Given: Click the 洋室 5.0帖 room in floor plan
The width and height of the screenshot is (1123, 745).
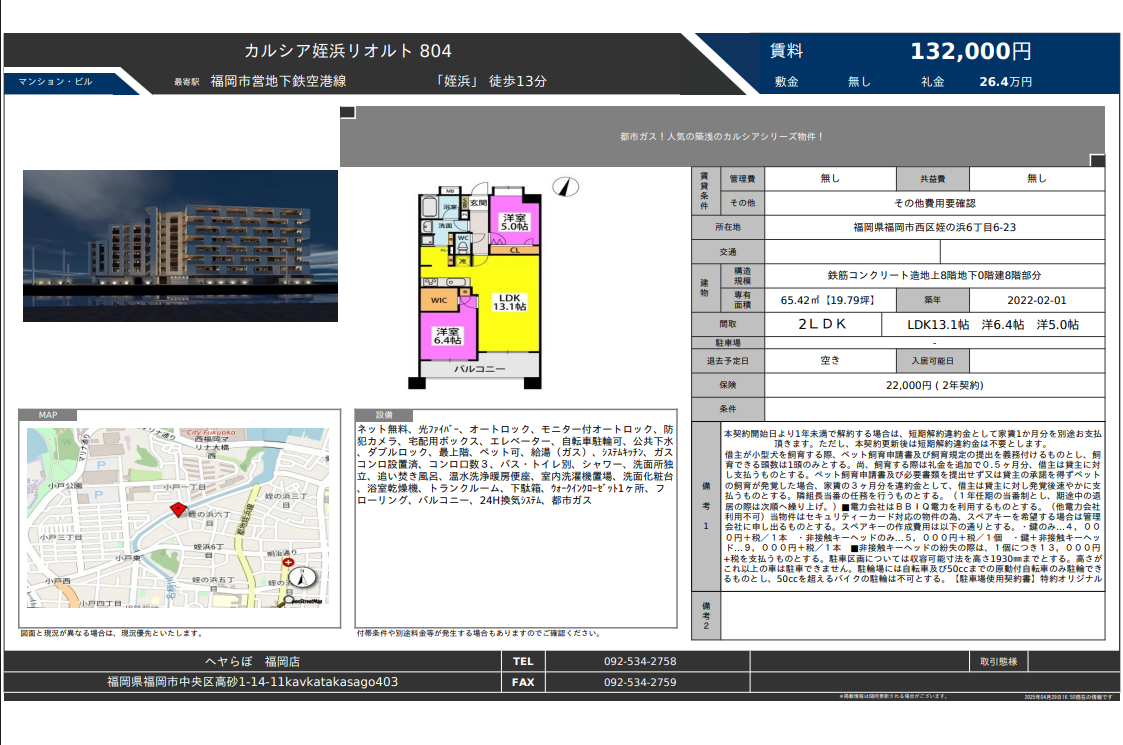Looking at the screenshot, I should coord(514,222).
